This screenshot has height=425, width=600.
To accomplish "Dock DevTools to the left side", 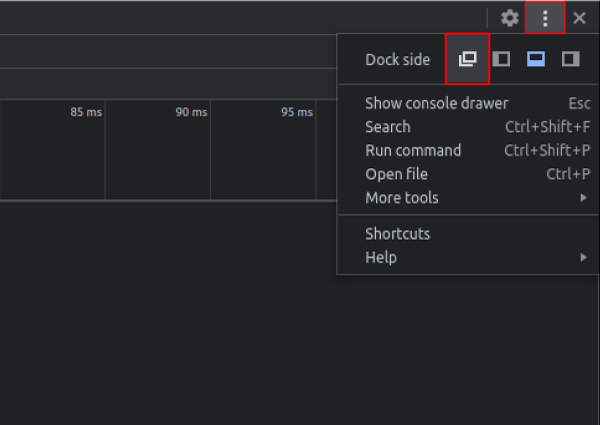I will click(x=501, y=59).
